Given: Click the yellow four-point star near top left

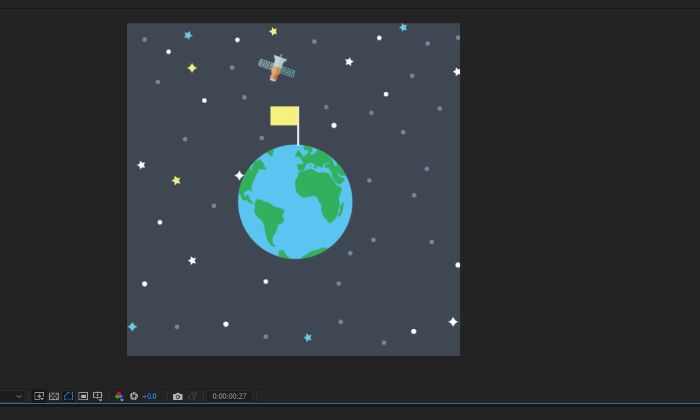Looking at the screenshot, I should (192, 68).
